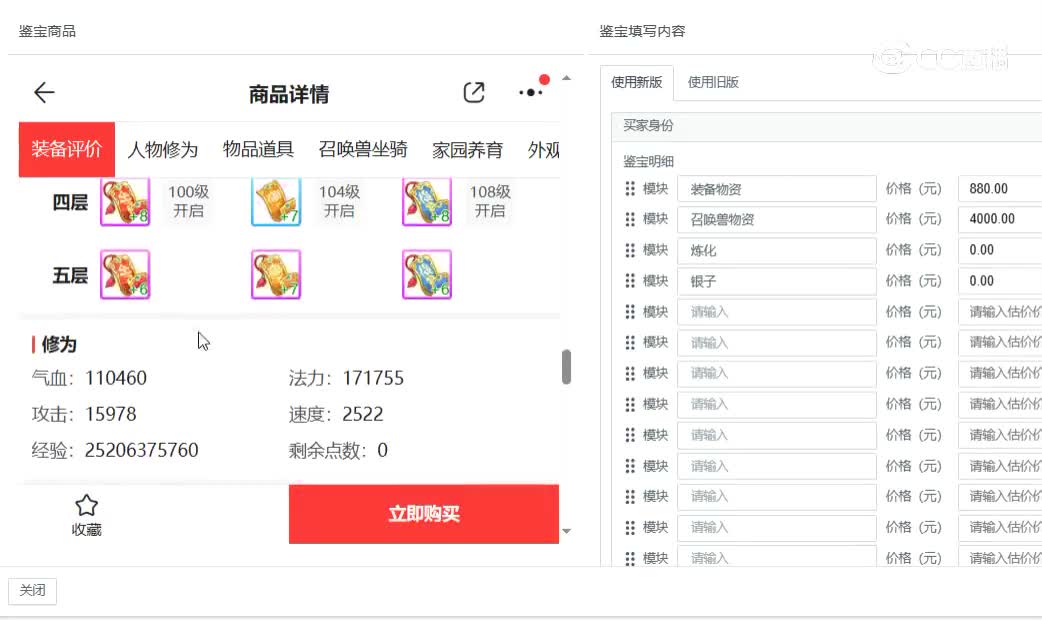Select the +7 yellow equipment icon in 五层 row
This screenshot has height=620, width=1042.
tap(276, 273)
